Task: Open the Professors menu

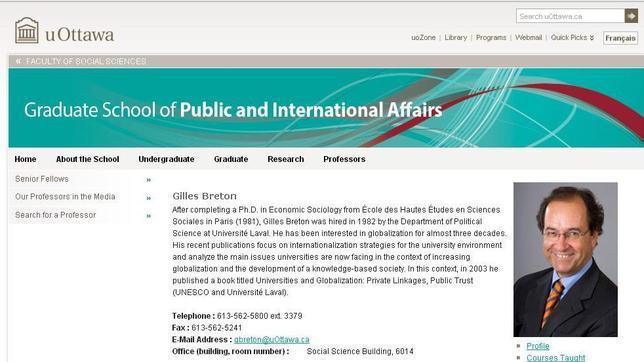Action: point(344,159)
